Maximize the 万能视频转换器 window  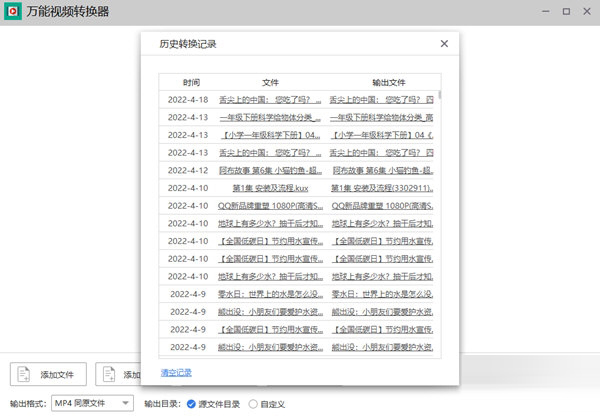(x=566, y=11)
